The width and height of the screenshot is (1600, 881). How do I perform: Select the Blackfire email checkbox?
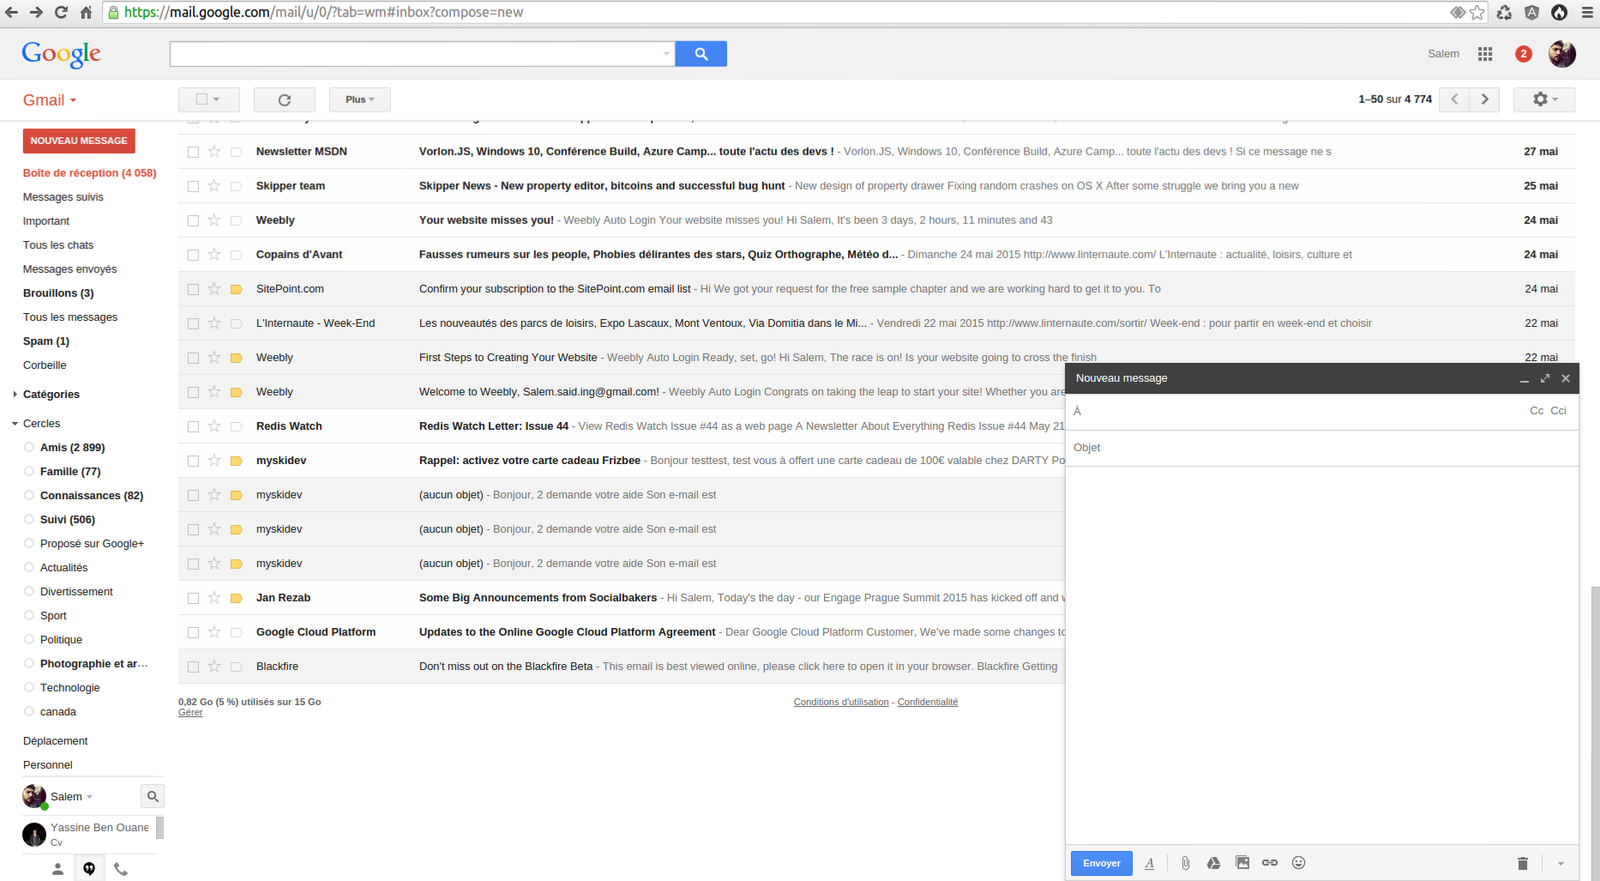click(x=193, y=667)
